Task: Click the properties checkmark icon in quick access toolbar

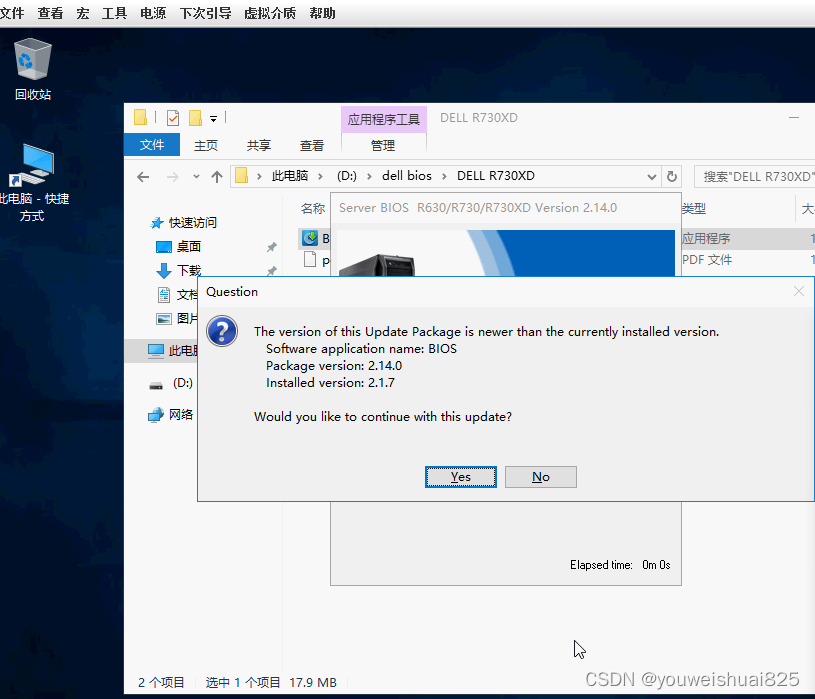Action: [x=173, y=118]
